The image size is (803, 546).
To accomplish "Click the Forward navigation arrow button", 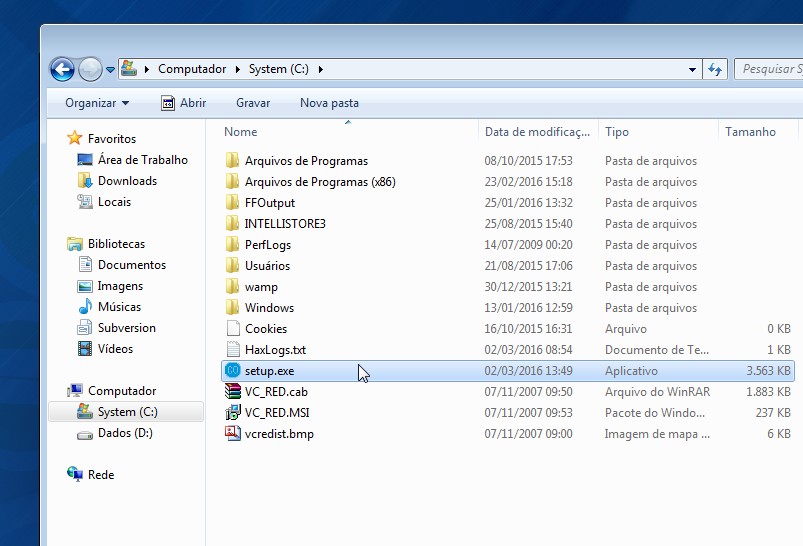I will [91, 69].
